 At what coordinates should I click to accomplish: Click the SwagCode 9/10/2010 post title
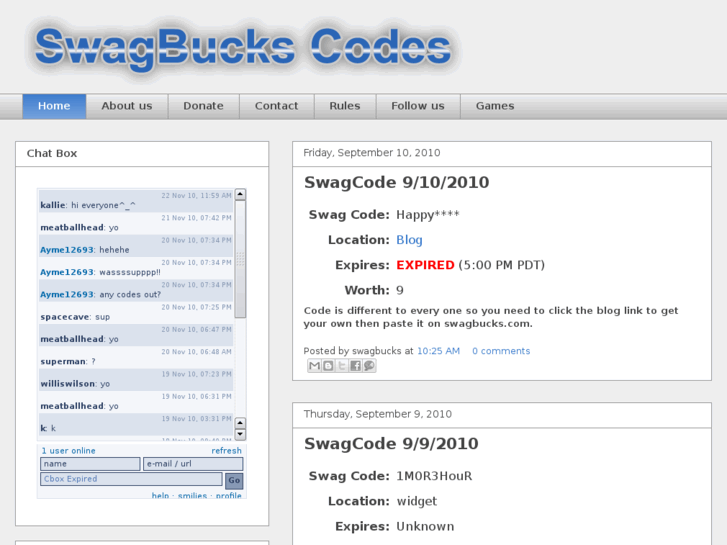[396, 182]
